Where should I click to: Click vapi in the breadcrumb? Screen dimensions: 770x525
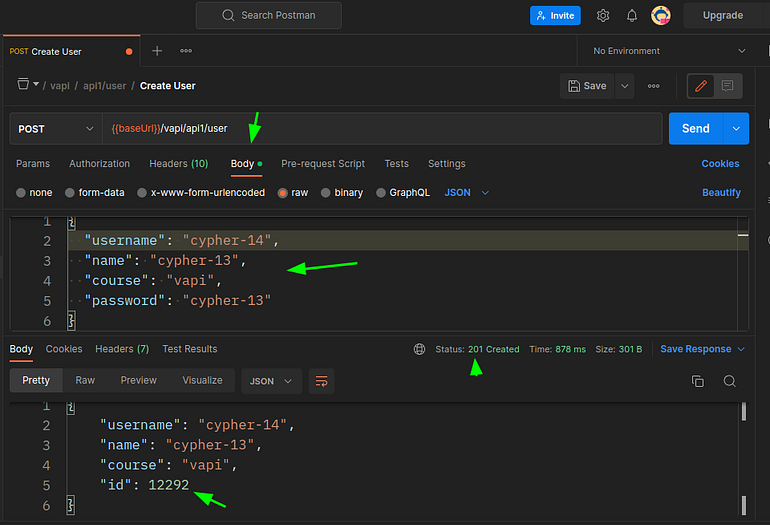[60, 86]
